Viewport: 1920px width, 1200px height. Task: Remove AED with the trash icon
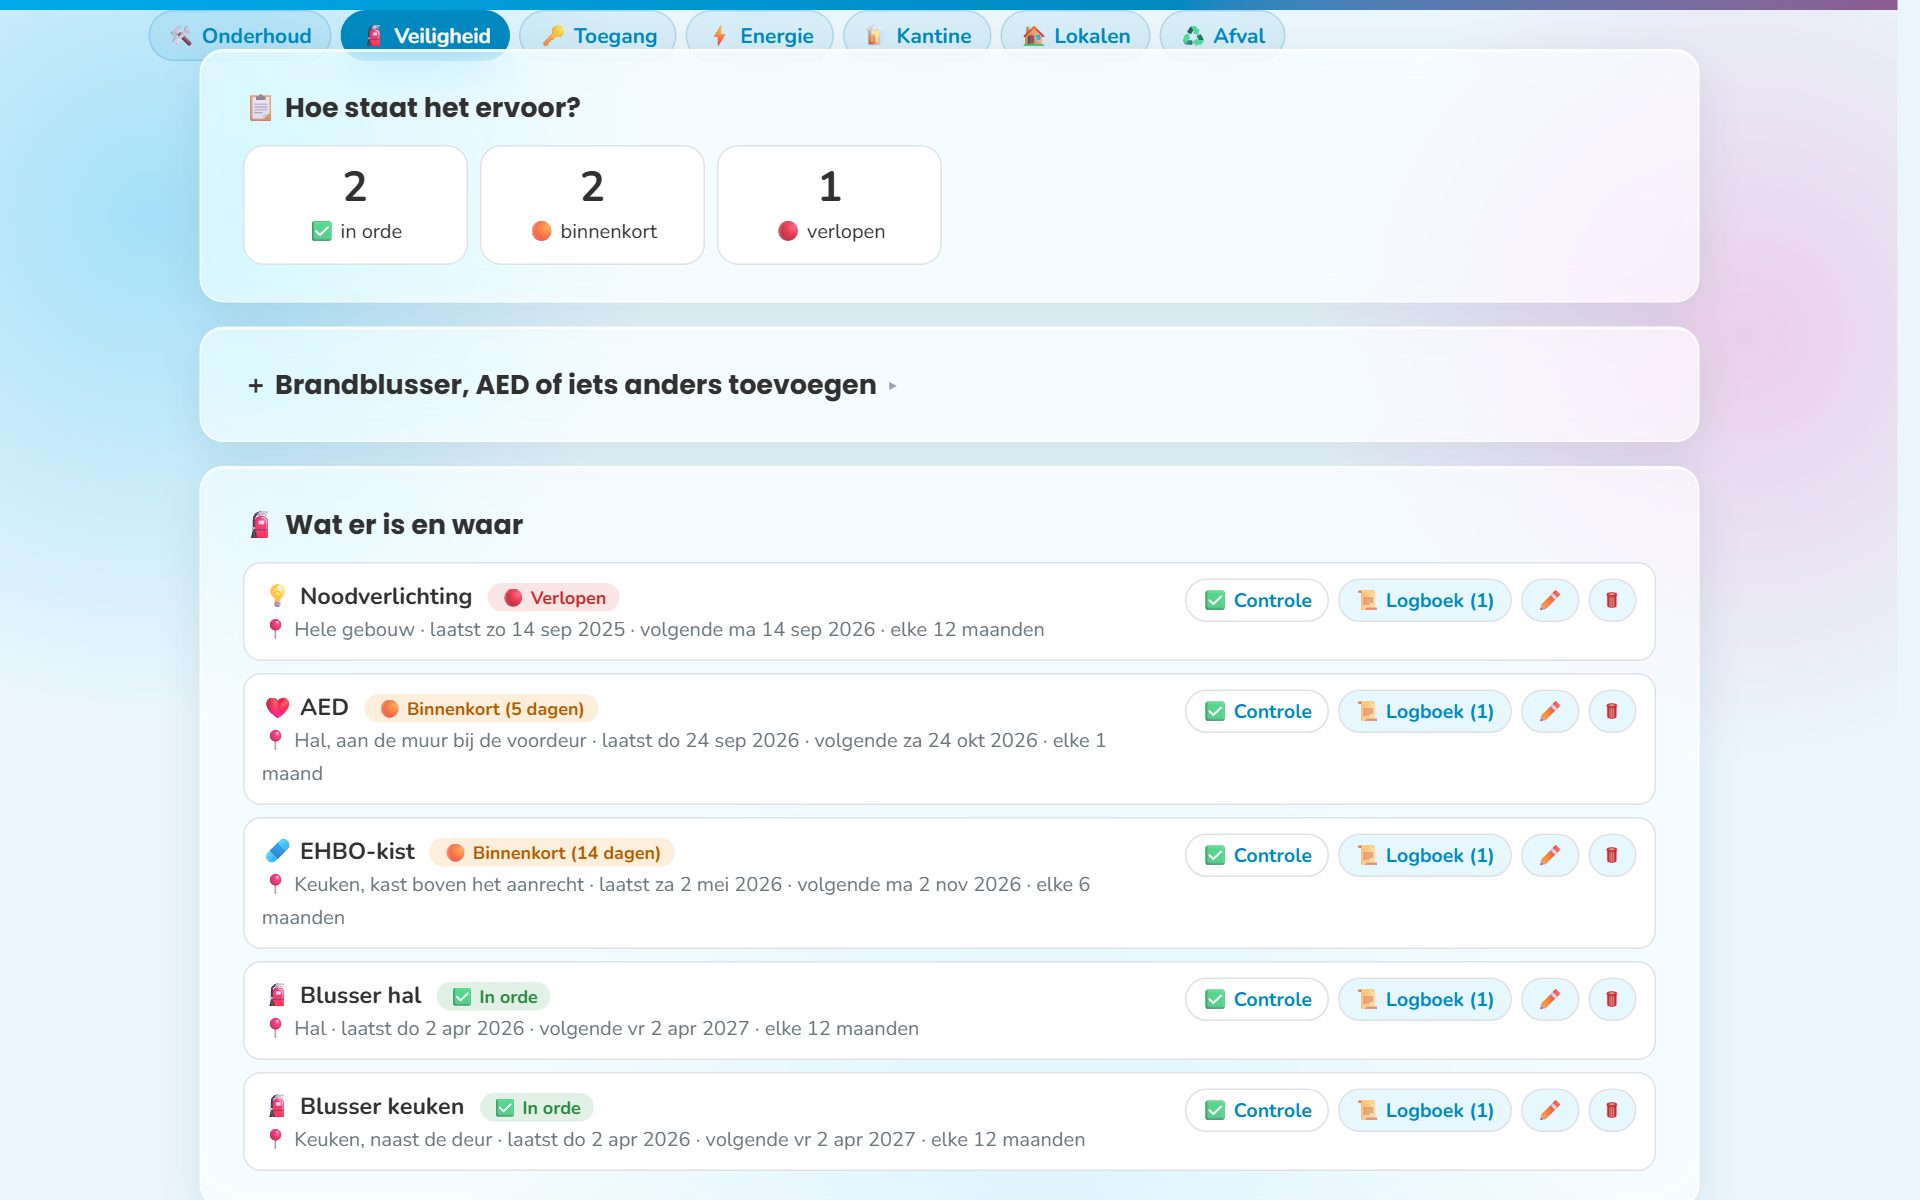point(1611,711)
